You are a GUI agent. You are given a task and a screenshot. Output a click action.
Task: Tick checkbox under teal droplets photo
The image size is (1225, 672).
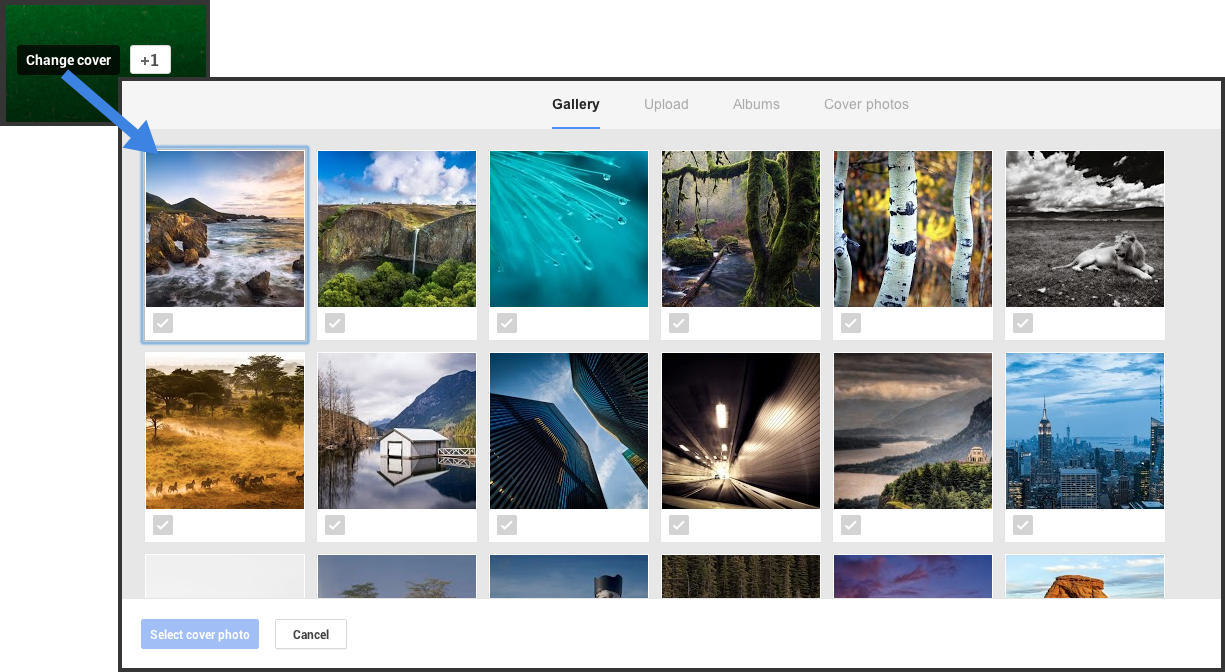507,323
